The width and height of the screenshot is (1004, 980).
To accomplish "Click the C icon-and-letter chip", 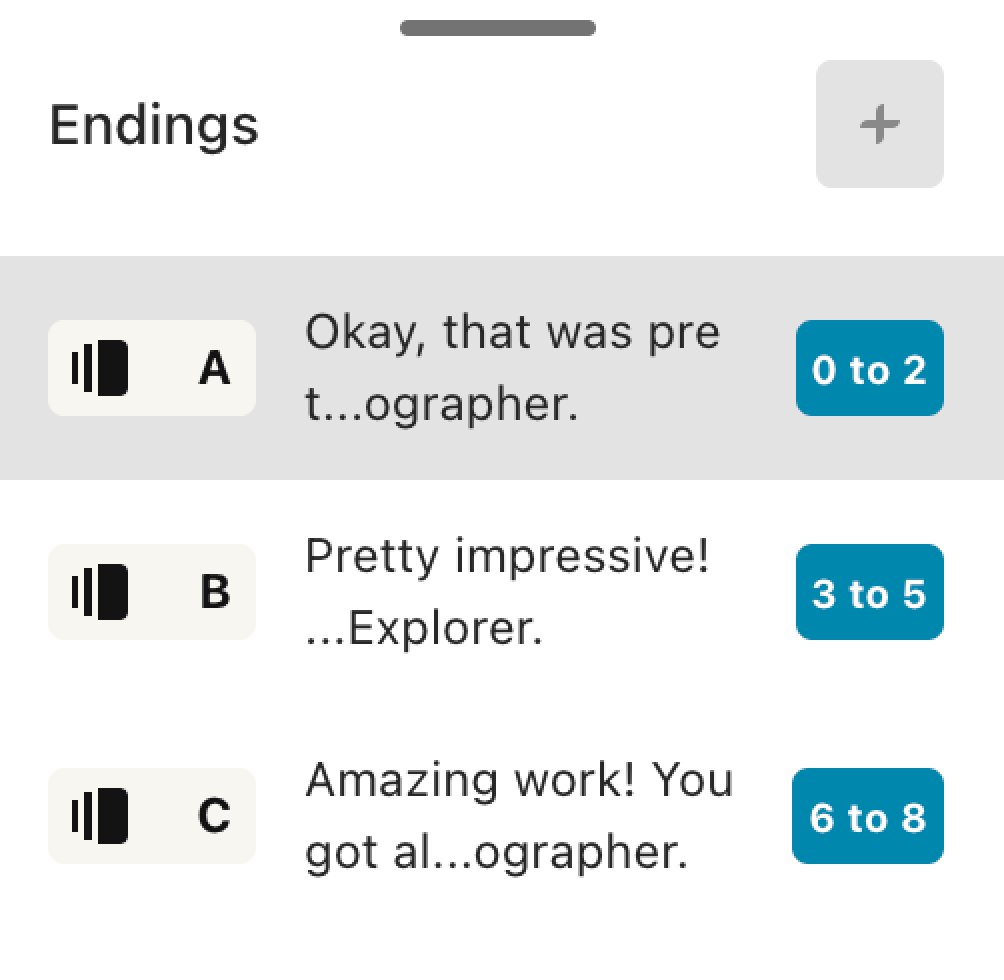I will pos(152,816).
